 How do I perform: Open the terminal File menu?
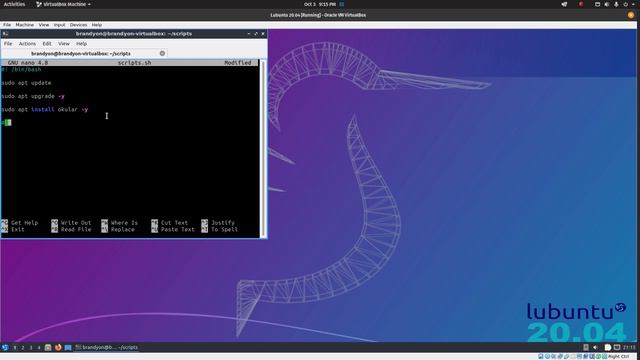(8, 44)
